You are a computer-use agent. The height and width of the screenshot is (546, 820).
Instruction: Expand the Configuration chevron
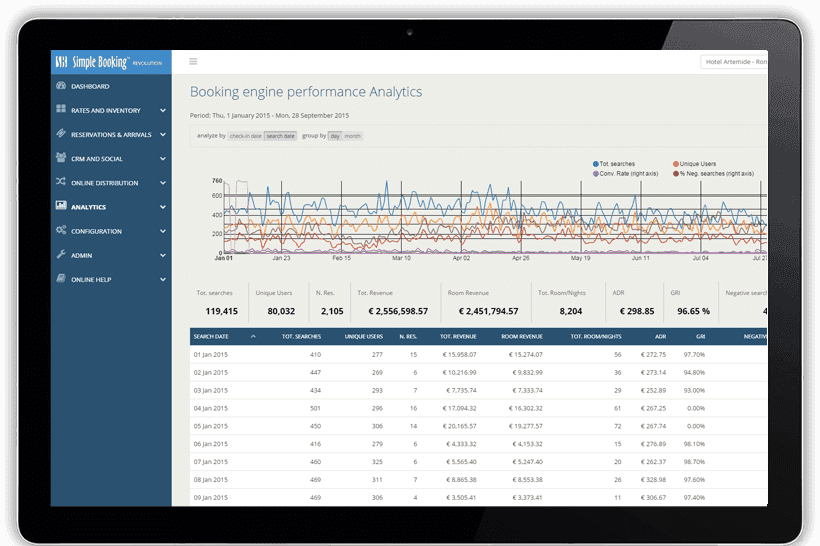pos(163,232)
